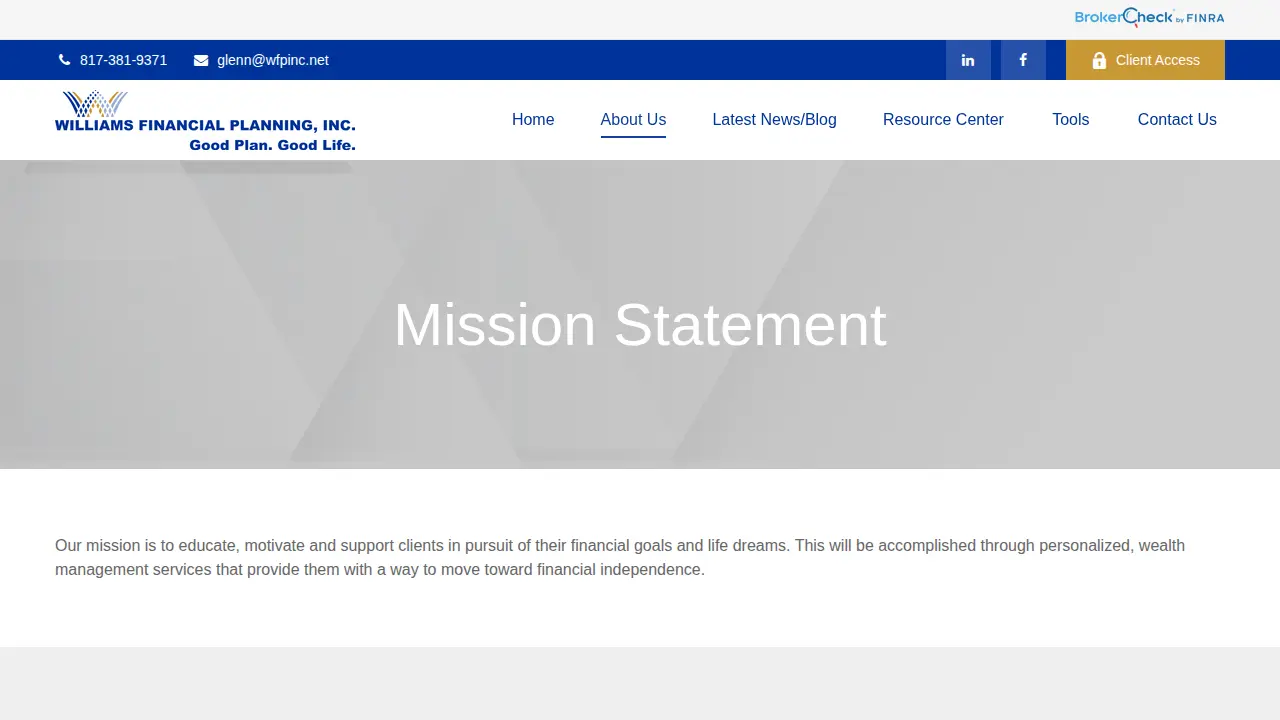Open the Facebook social icon
This screenshot has width=1280, height=720.
tap(1023, 60)
